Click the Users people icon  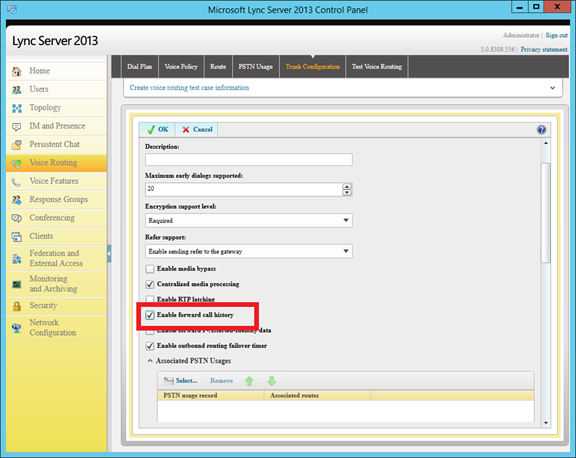tap(17, 90)
